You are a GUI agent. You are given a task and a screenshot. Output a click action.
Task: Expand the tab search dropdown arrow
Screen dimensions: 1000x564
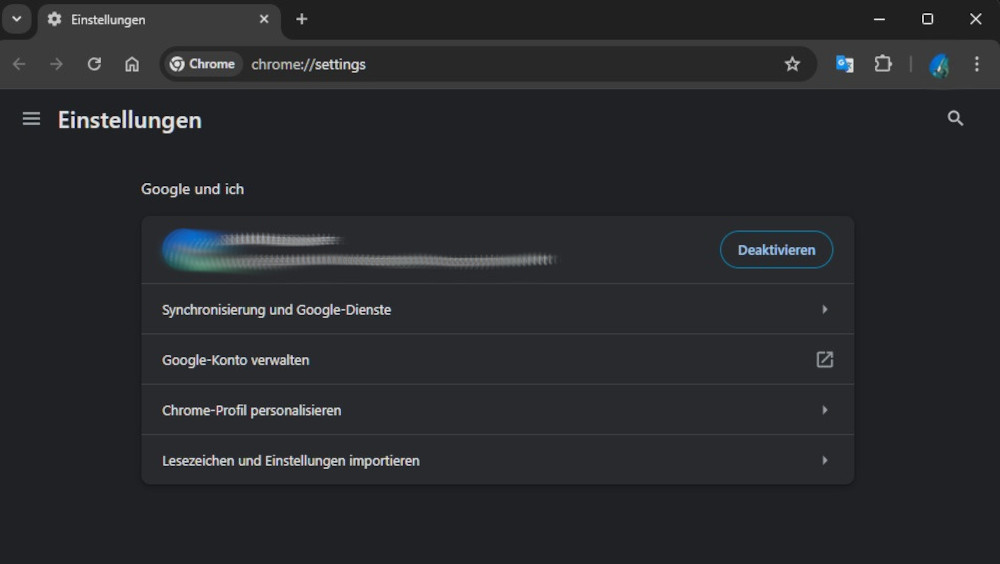[17, 19]
